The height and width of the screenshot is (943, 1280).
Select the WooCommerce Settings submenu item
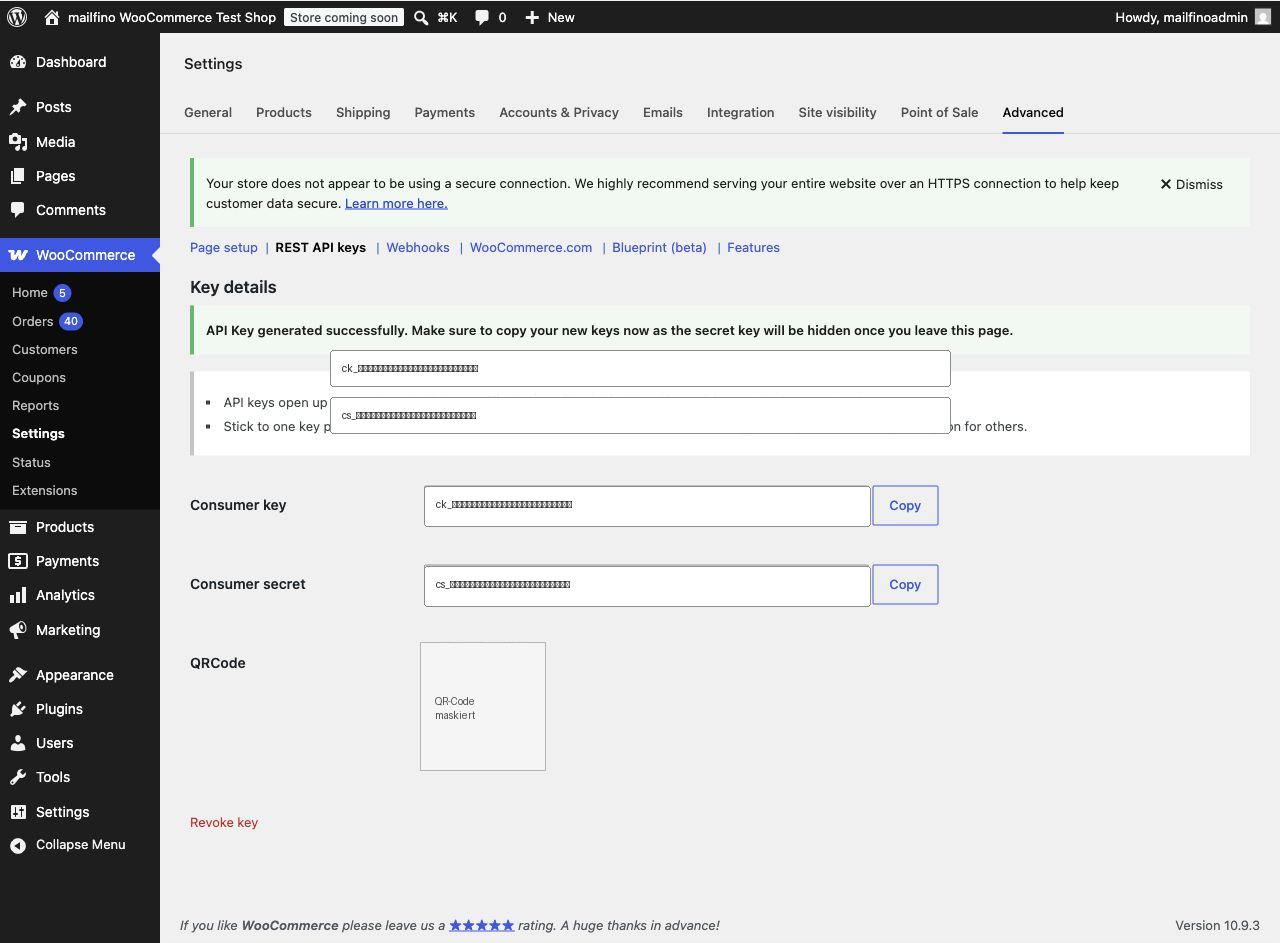tap(38, 433)
